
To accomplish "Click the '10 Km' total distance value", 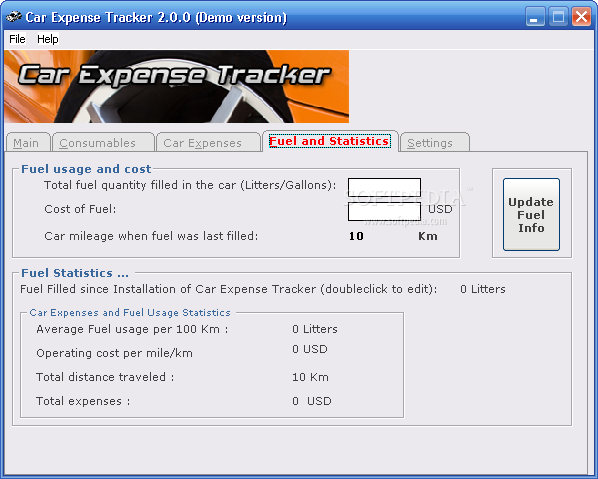I will pyautogui.click(x=310, y=377).
